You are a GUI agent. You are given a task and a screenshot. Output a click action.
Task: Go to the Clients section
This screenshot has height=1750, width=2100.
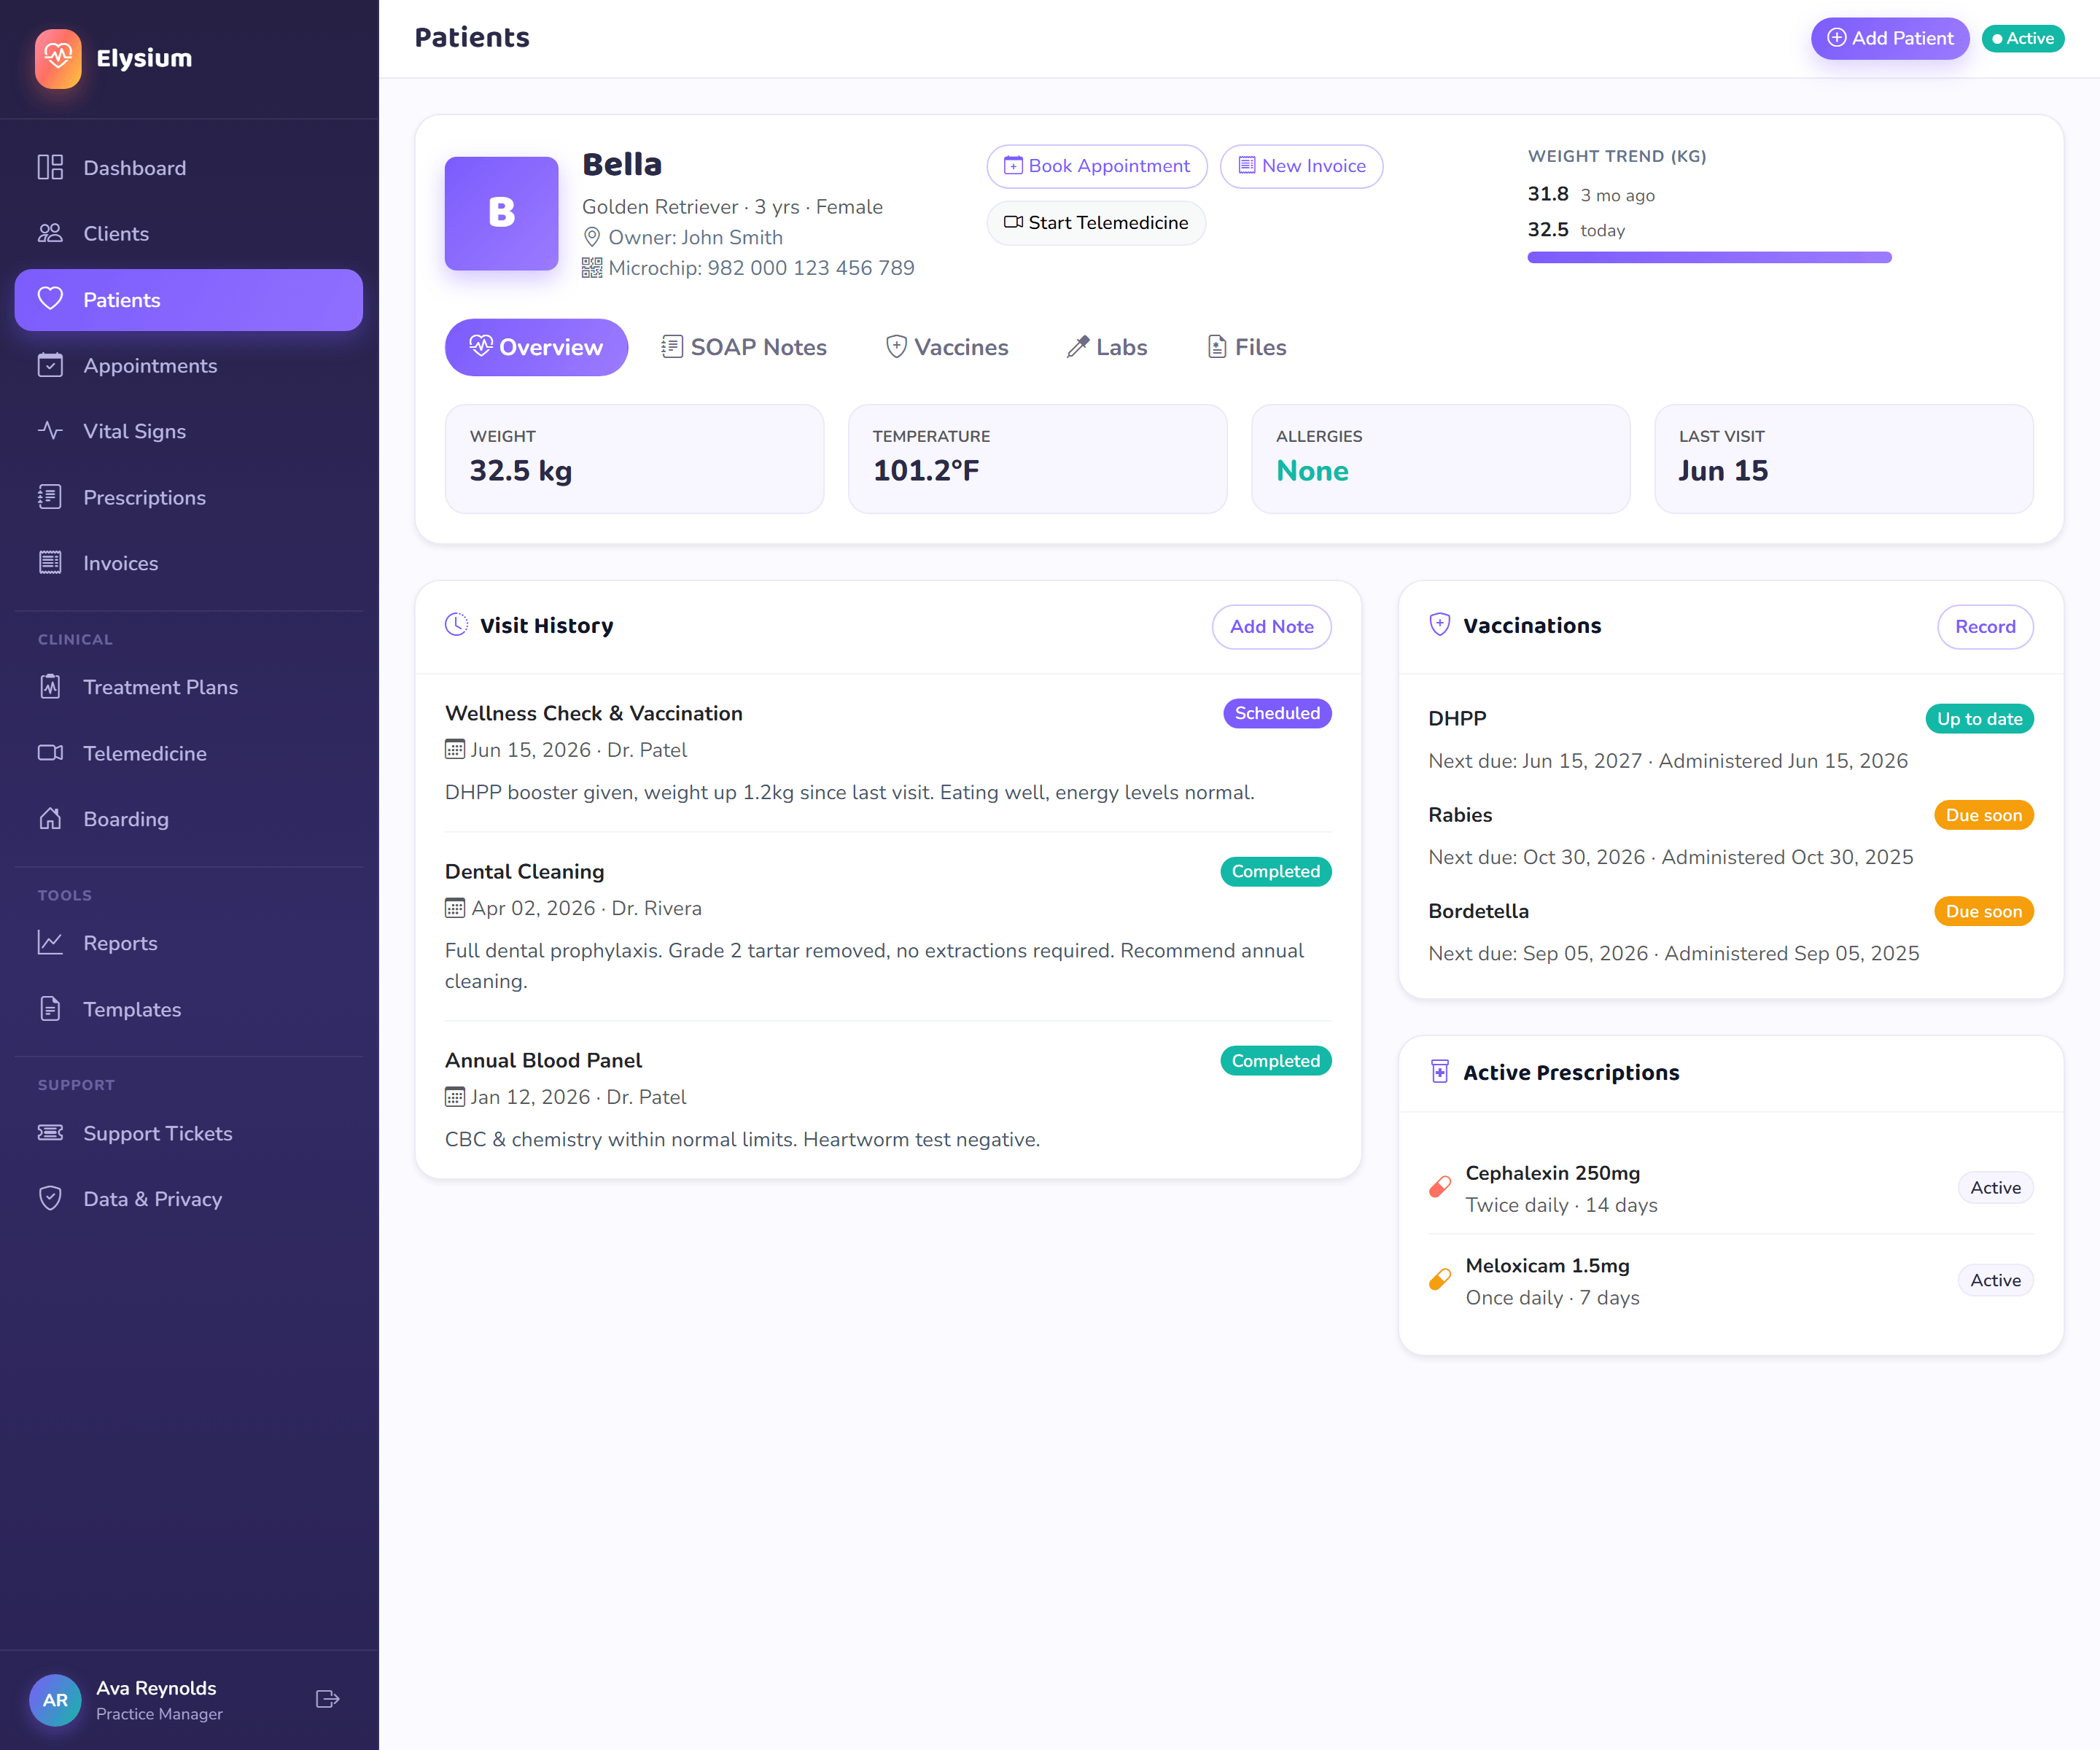189,233
